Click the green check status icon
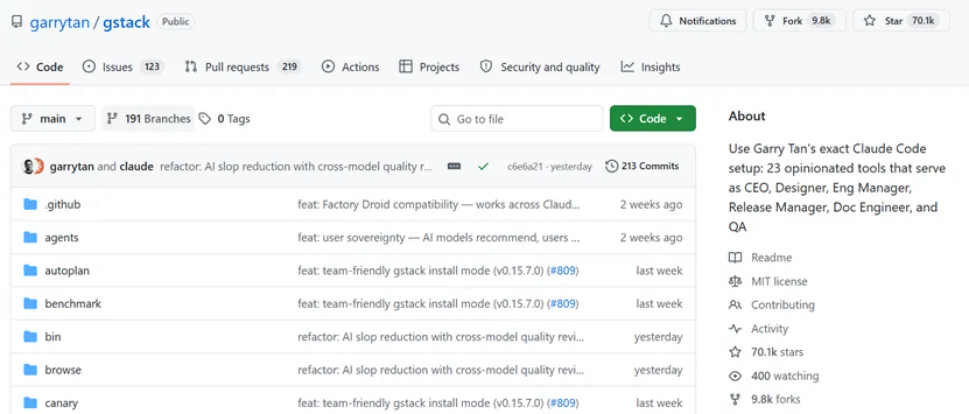This screenshot has width=969, height=414. click(x=483, y=166)
